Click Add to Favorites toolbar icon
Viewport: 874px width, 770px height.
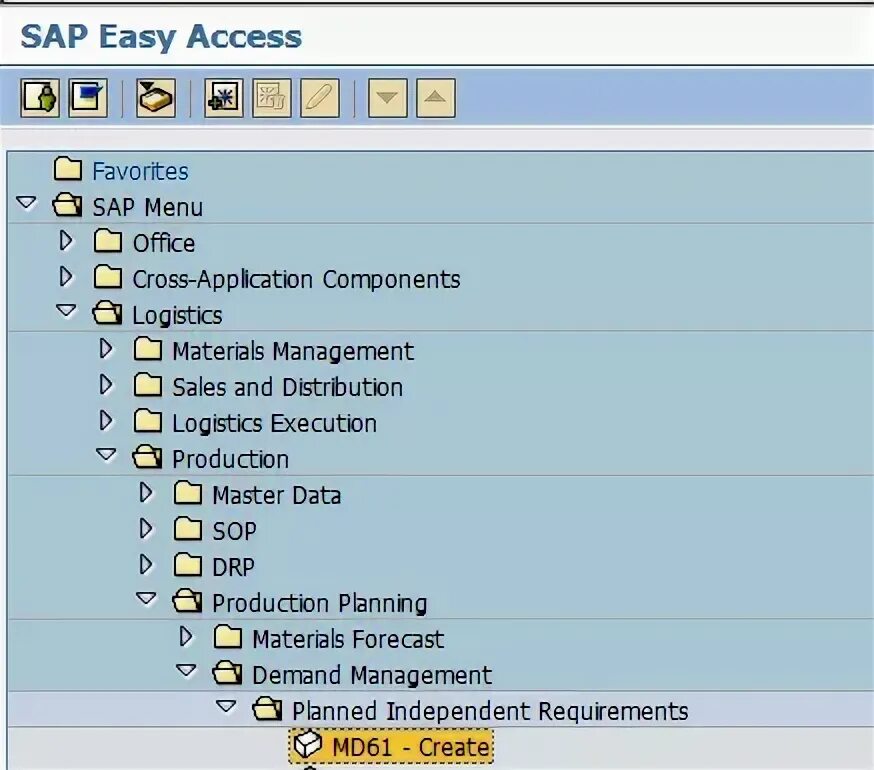tap(224, 98)
